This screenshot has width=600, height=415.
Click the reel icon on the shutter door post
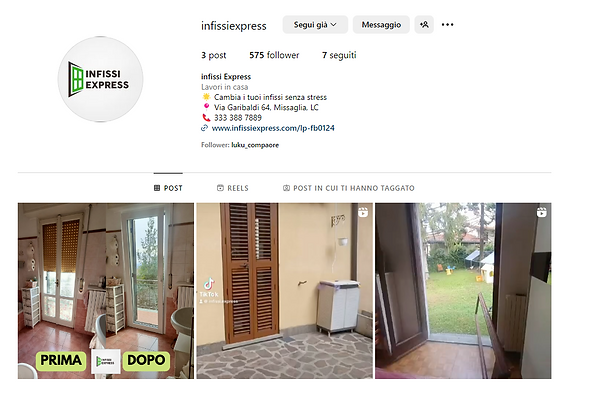coord(363,212)
